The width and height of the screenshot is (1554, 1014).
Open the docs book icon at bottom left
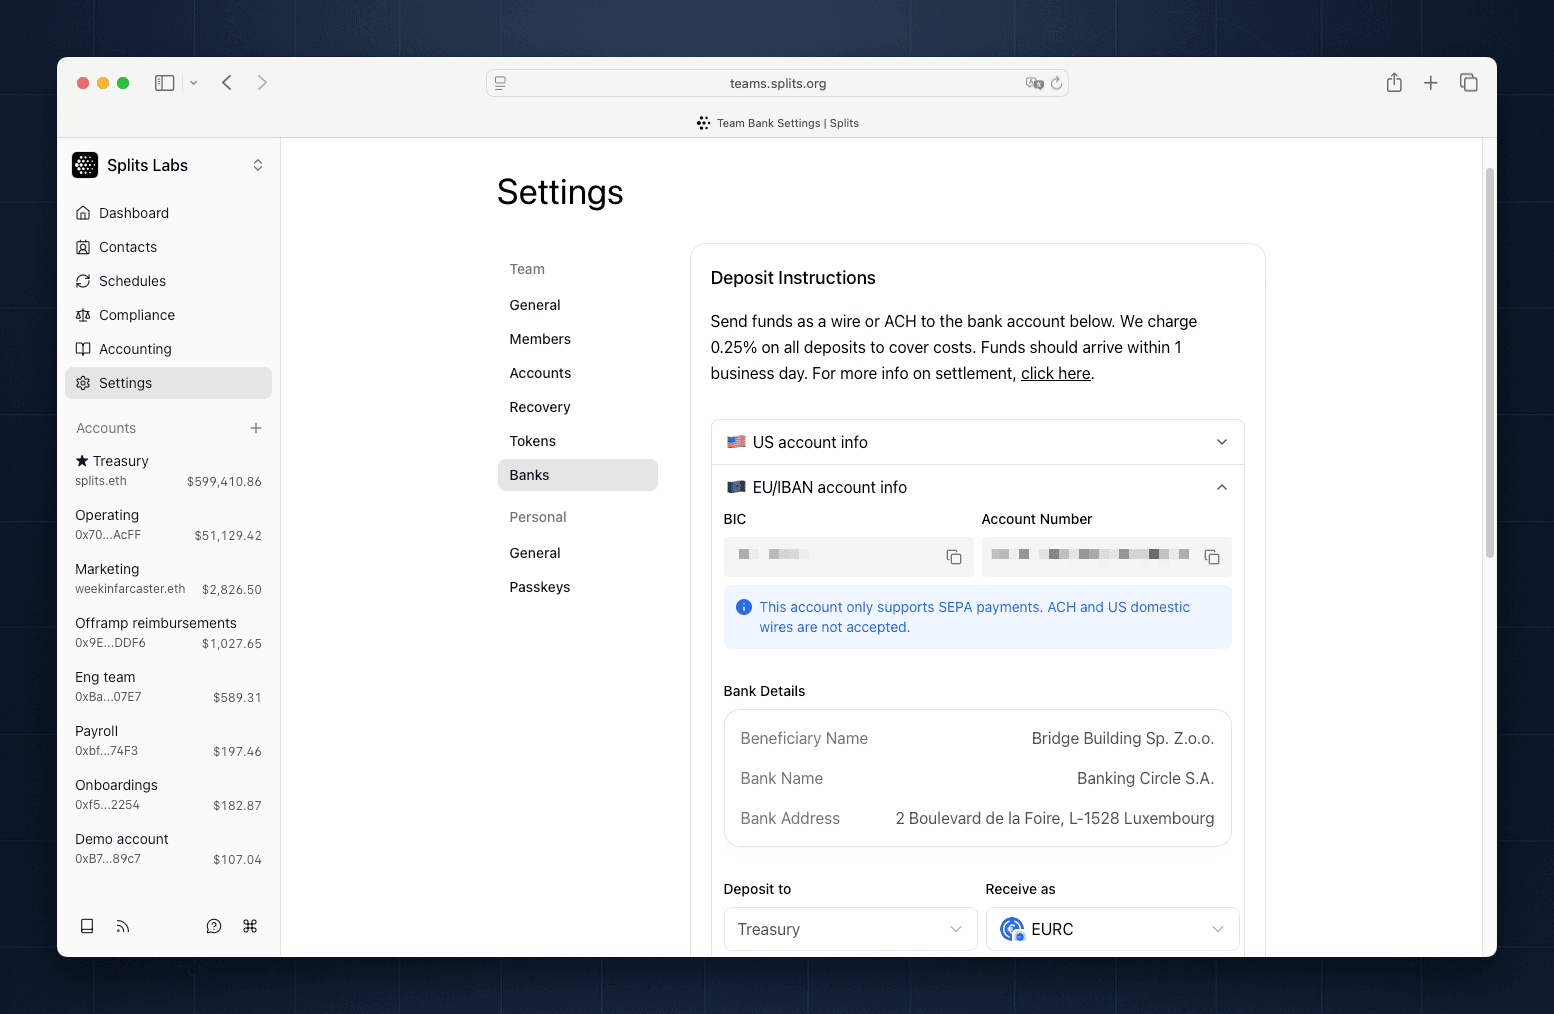[87, 926]
